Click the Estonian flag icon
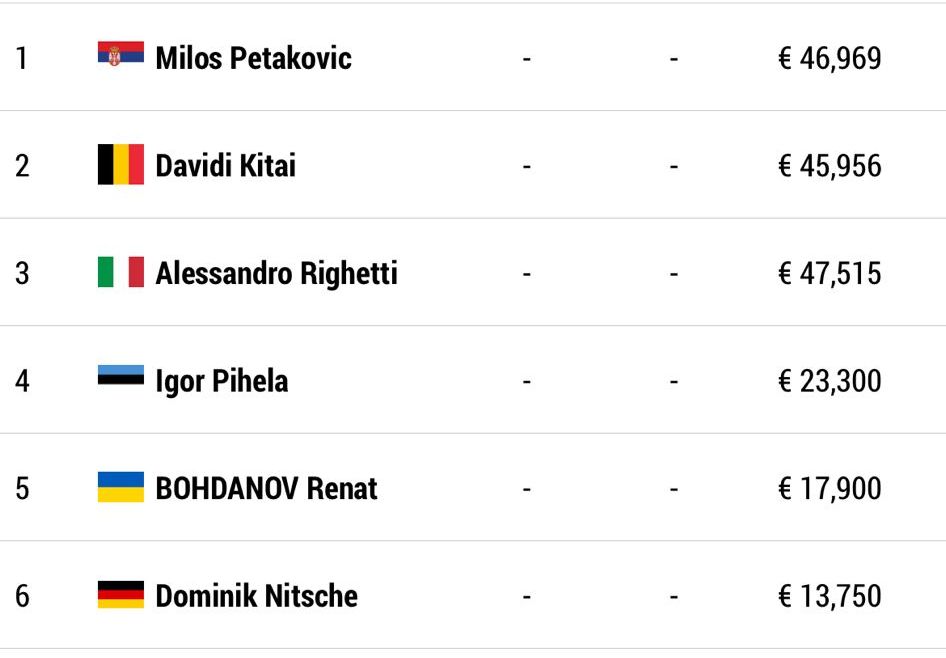 121,375
